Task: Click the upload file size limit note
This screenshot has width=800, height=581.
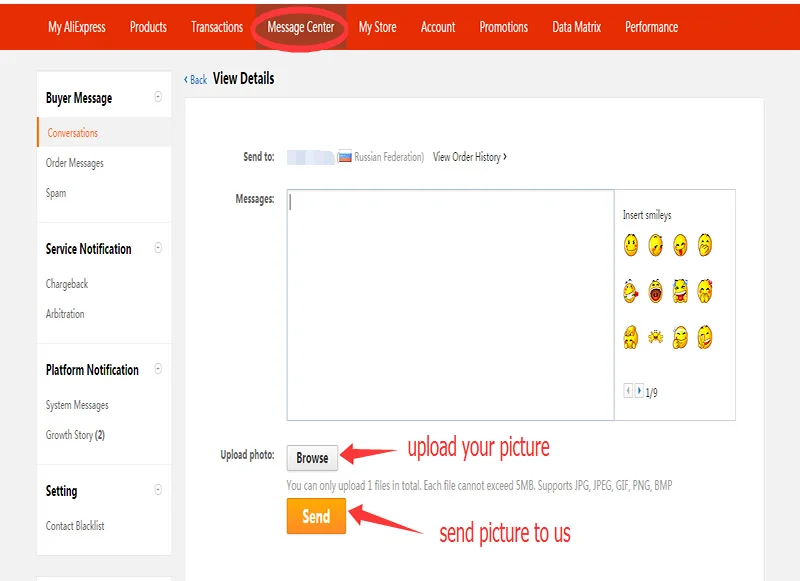Action: click(479, 485)
